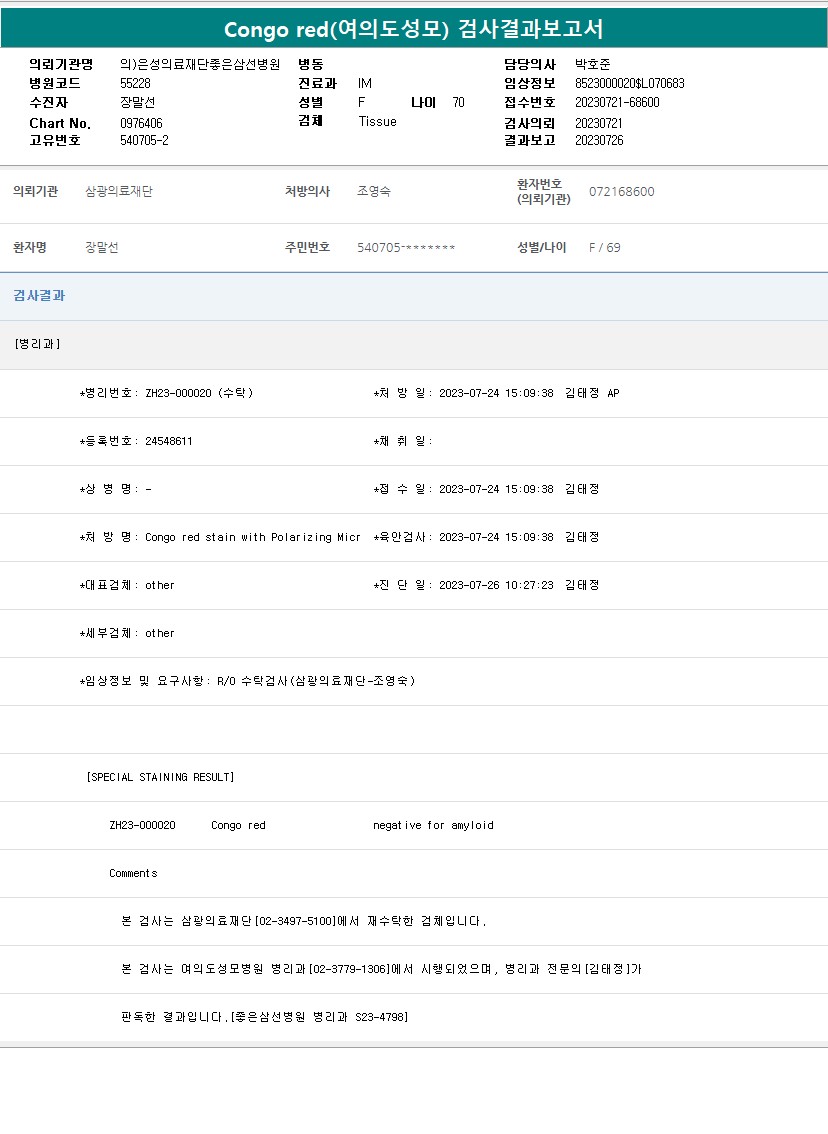Click the Congo red 검사결과보고서 title banner
The width and height of the screenshot is (828, 1134).
pos(413,29)
